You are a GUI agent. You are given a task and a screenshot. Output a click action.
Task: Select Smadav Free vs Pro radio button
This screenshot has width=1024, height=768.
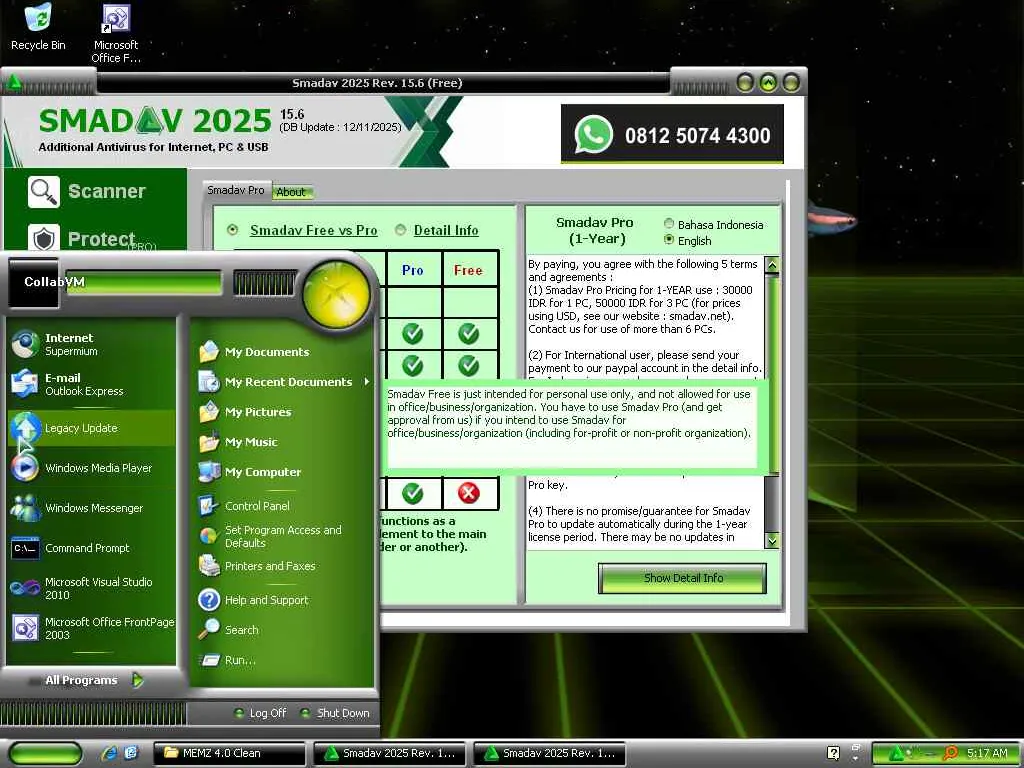click(232, 230)
